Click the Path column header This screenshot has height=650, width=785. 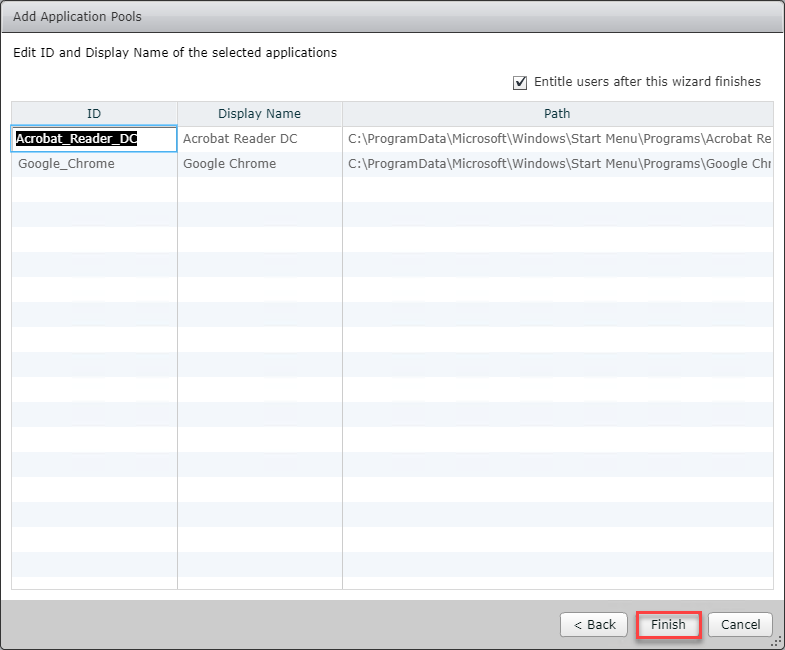[557, 114]
